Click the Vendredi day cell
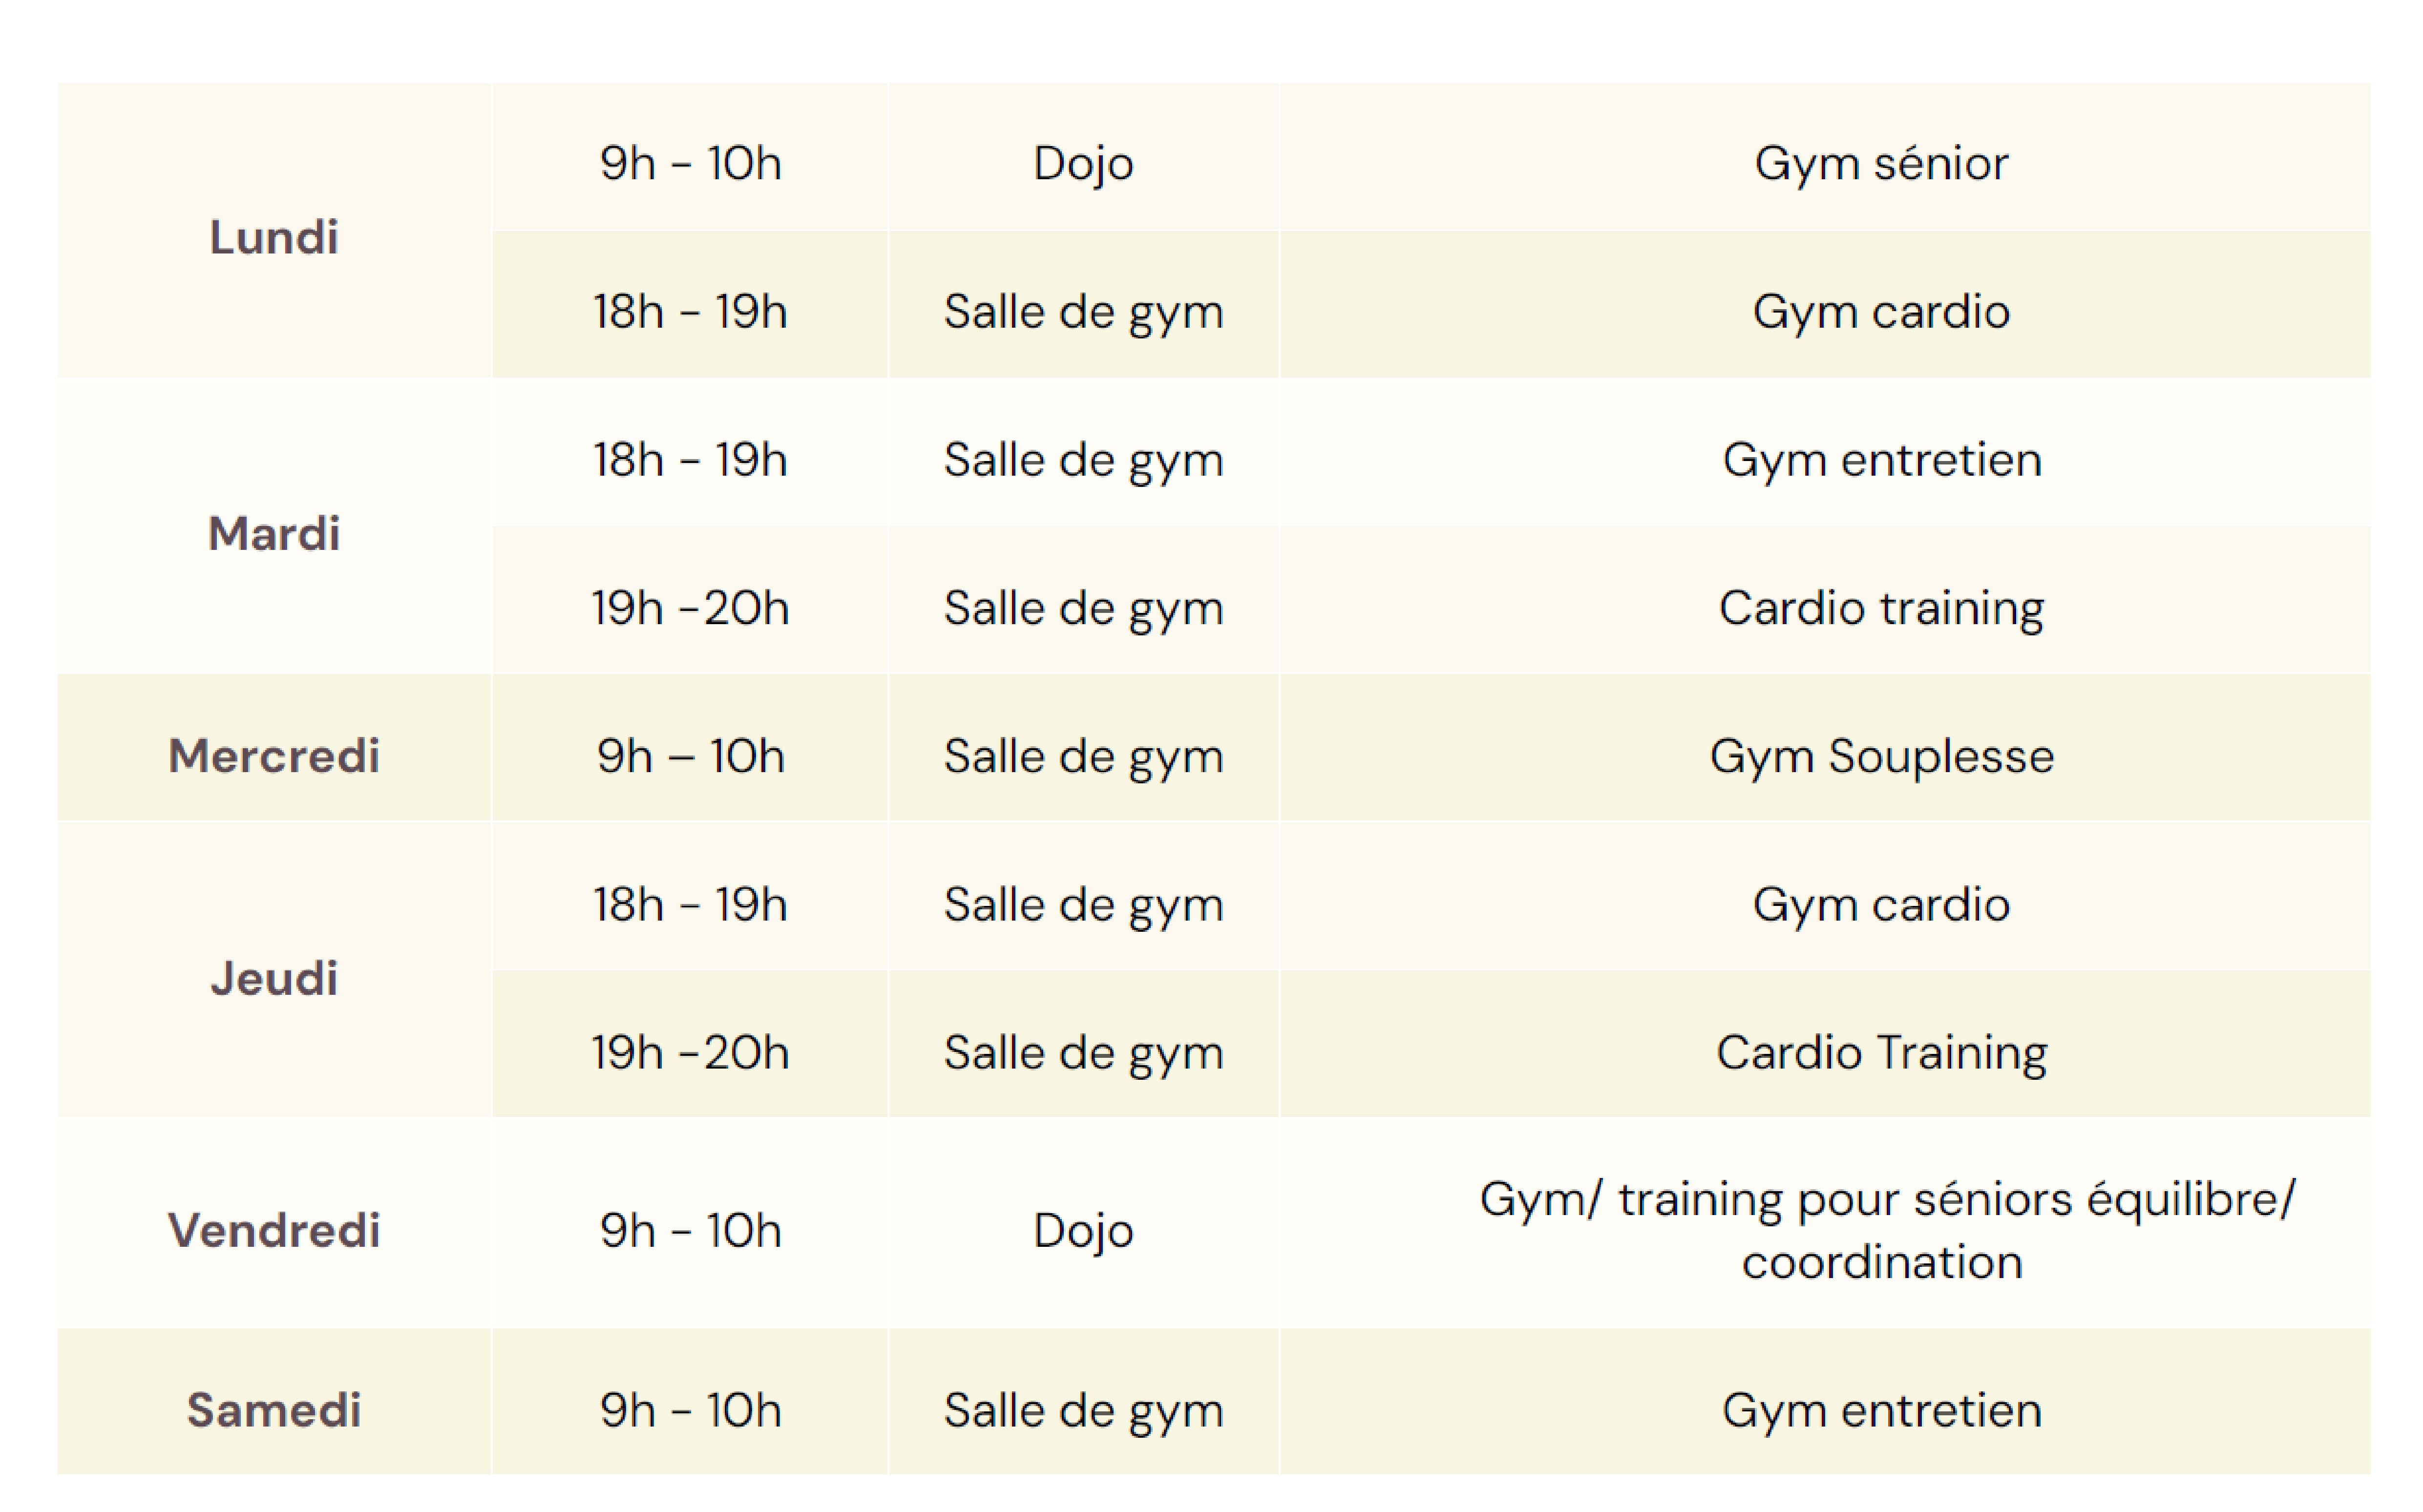This screenshot has width=2423, height=1512. coord(274,1229)
